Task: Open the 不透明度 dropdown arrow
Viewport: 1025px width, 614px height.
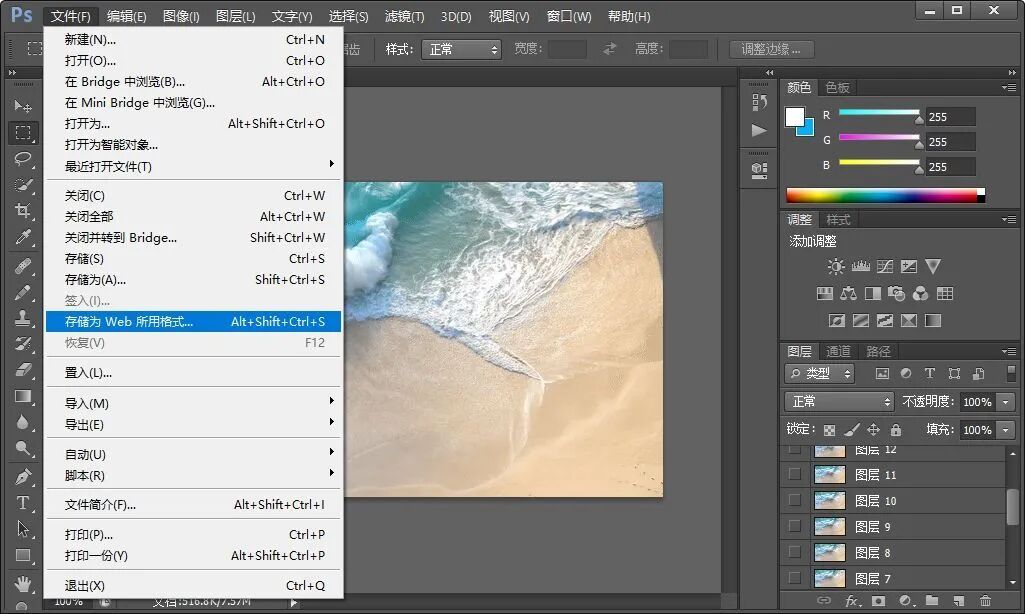Action: tap(1007, 401)
